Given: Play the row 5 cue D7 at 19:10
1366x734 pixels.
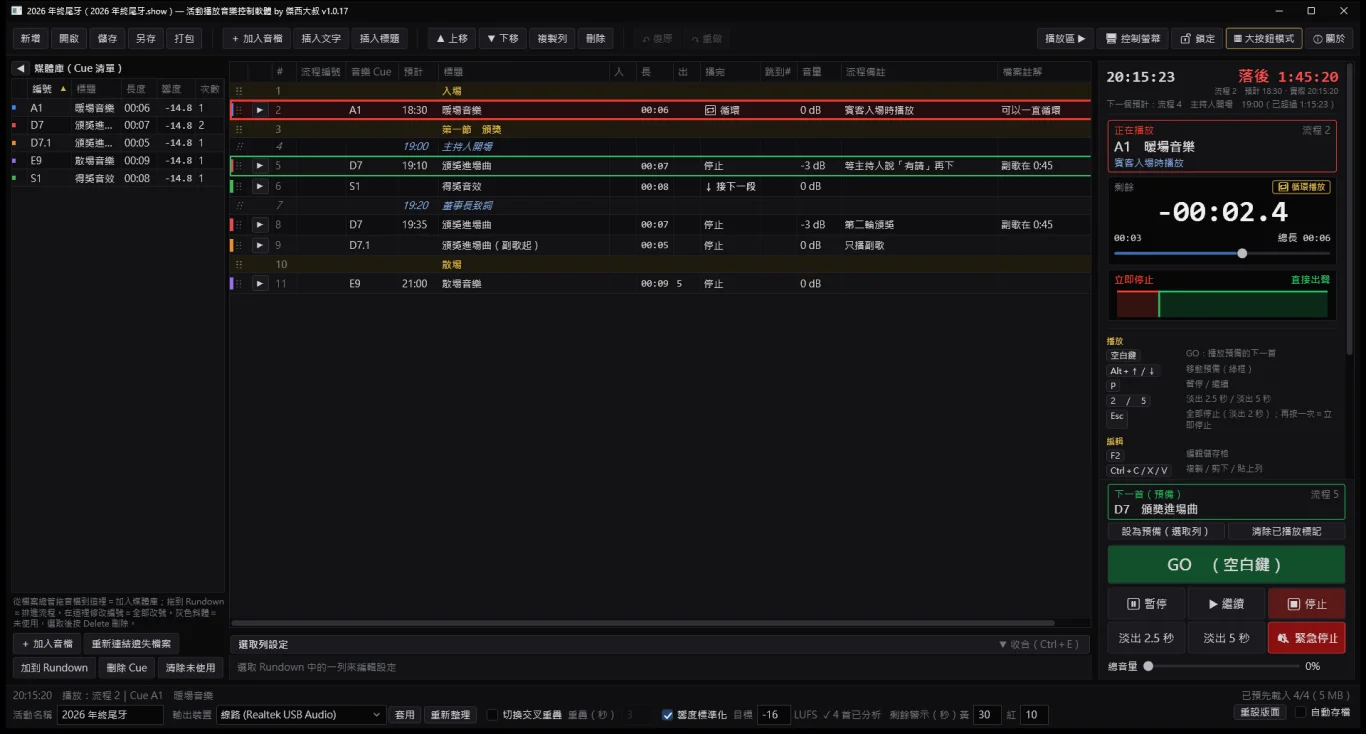Looking at the screenshot, I should coord(260,166).
